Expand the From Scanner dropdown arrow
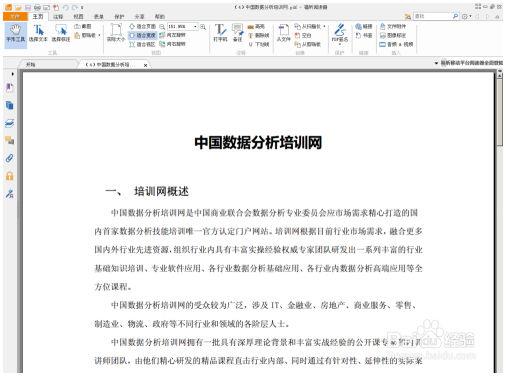 click(x=324, y=26)
